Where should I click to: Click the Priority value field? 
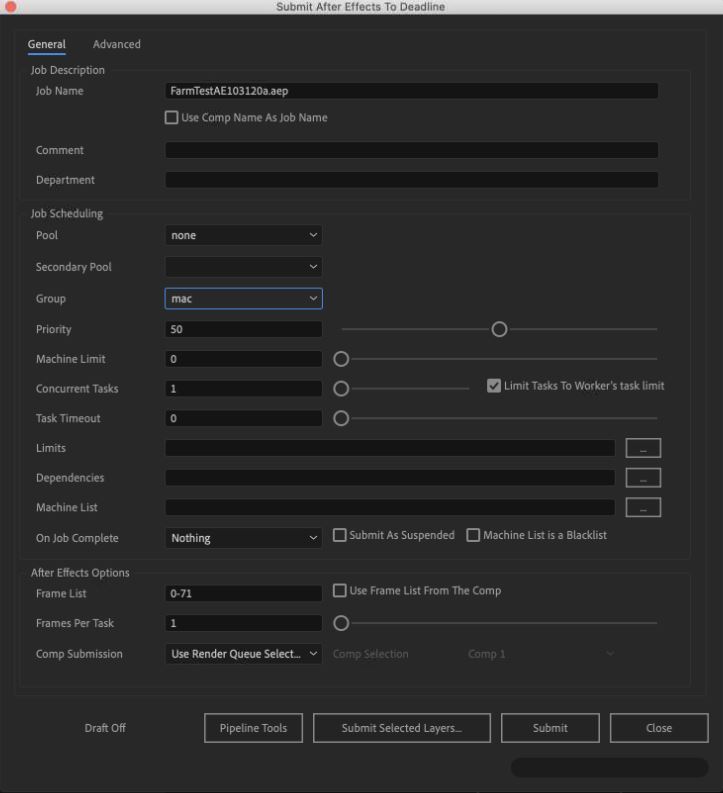(244, 329)
